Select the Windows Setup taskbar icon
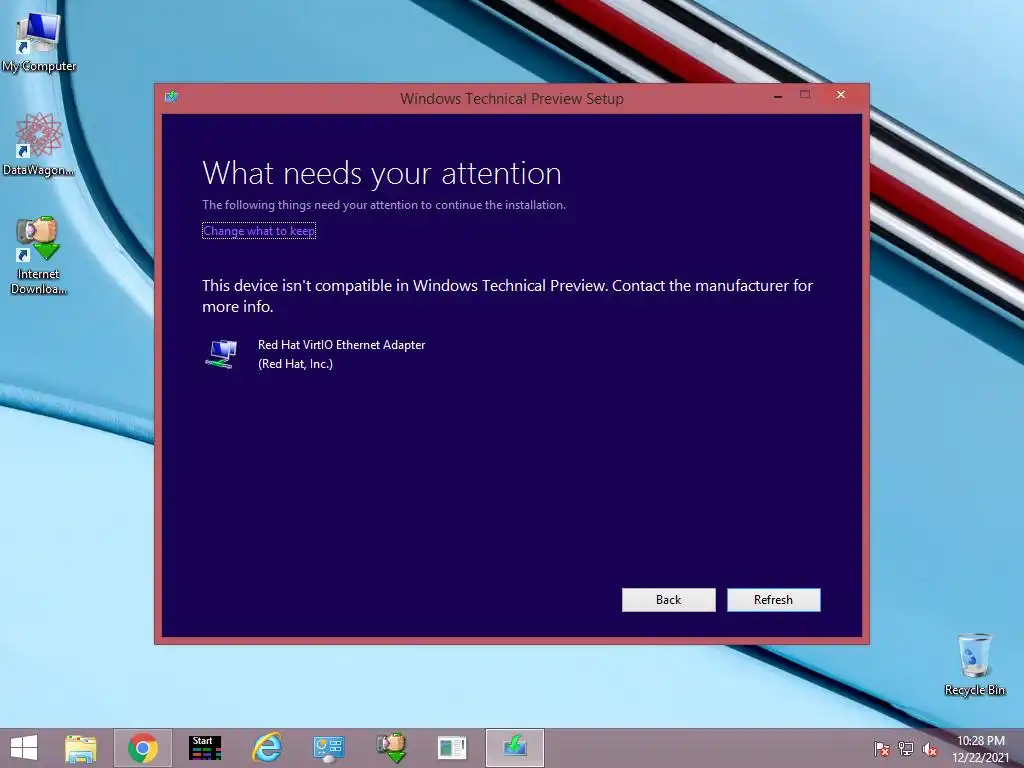This screenshot has width=1024, height=768. (x=515, y=748)
